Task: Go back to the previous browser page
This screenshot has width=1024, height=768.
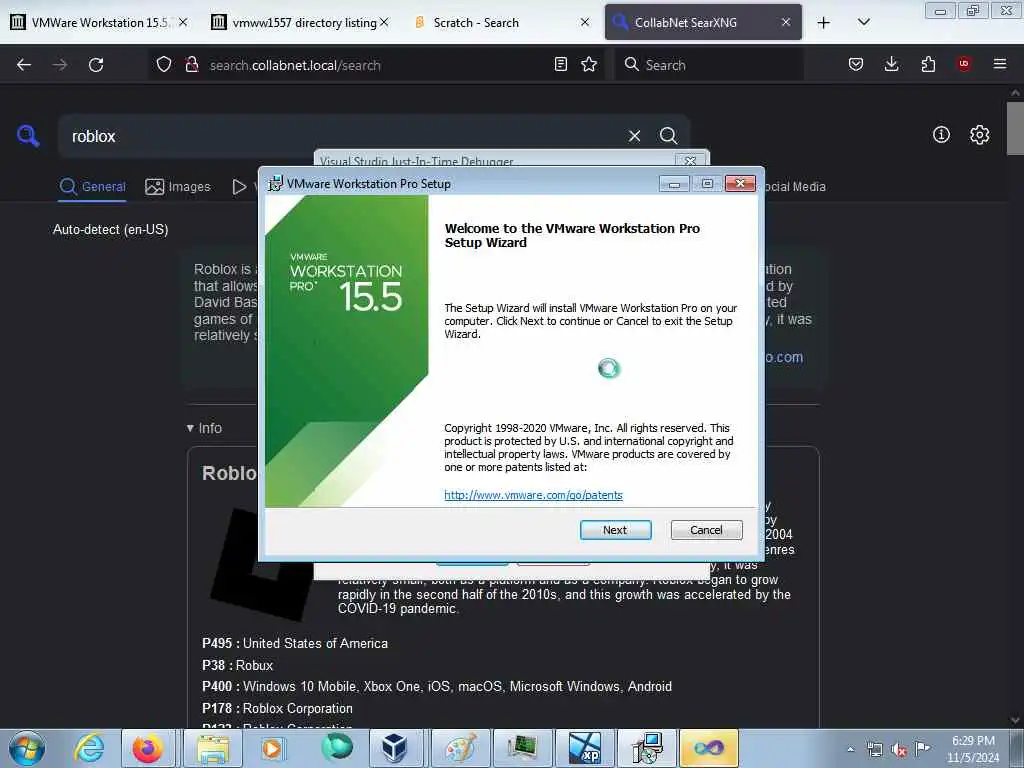Action: tap(24, 65)
